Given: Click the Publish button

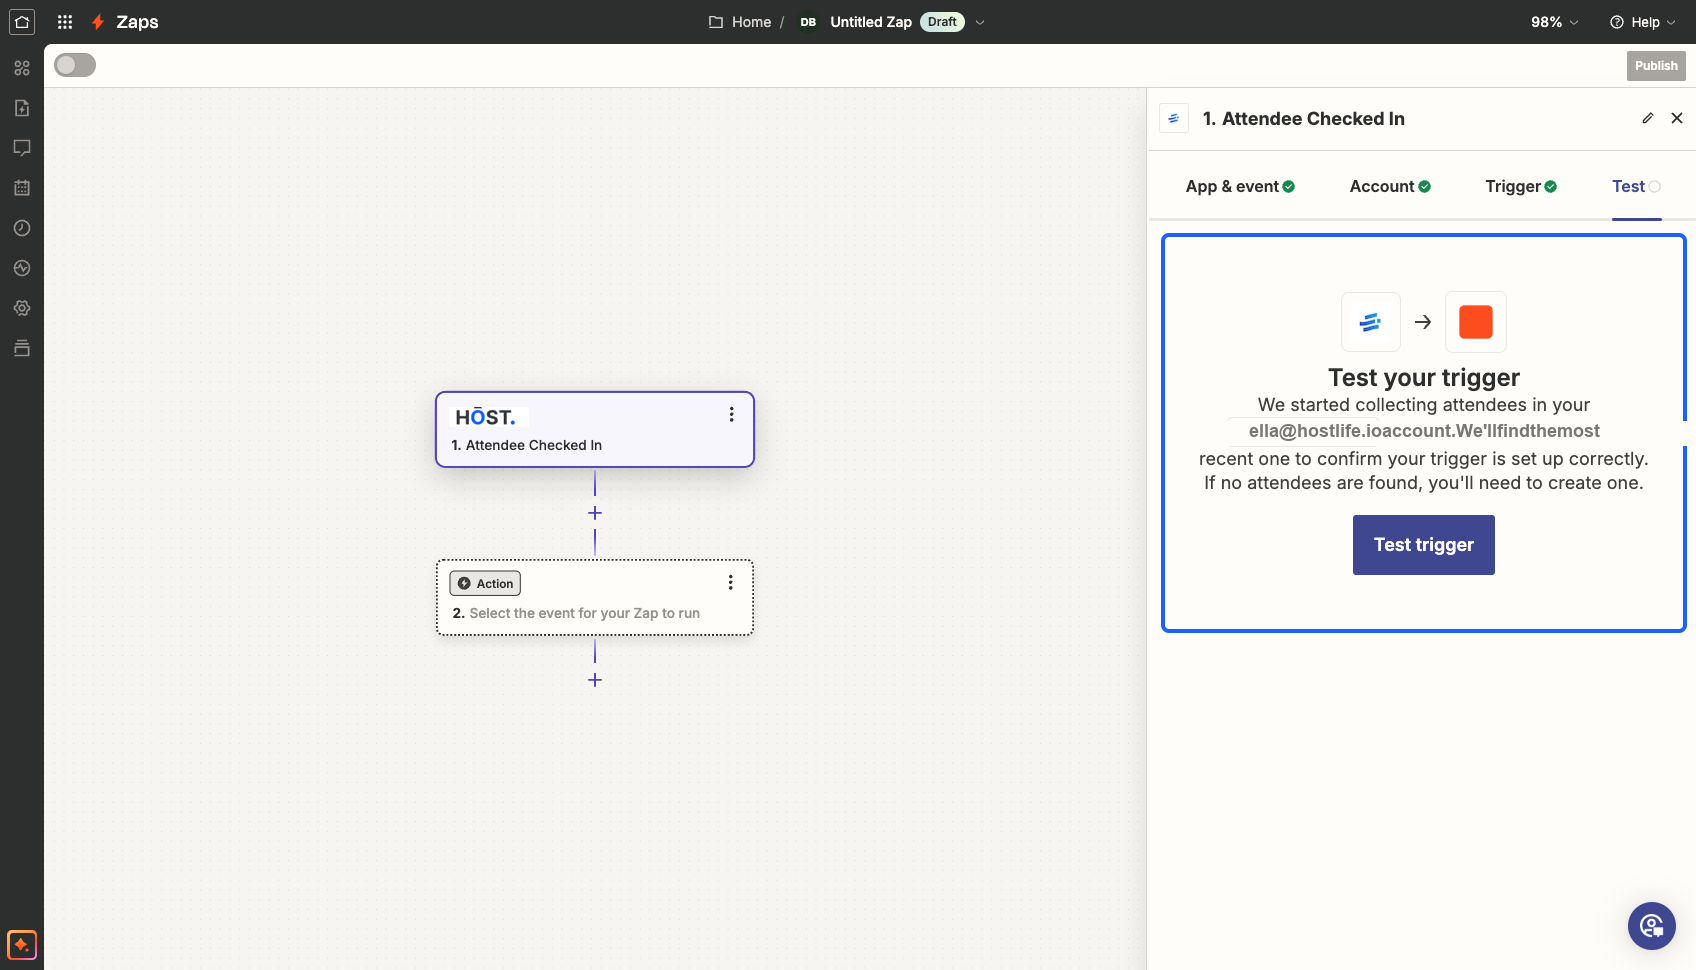Looking at the screenshot, I should click(1656, 66).
